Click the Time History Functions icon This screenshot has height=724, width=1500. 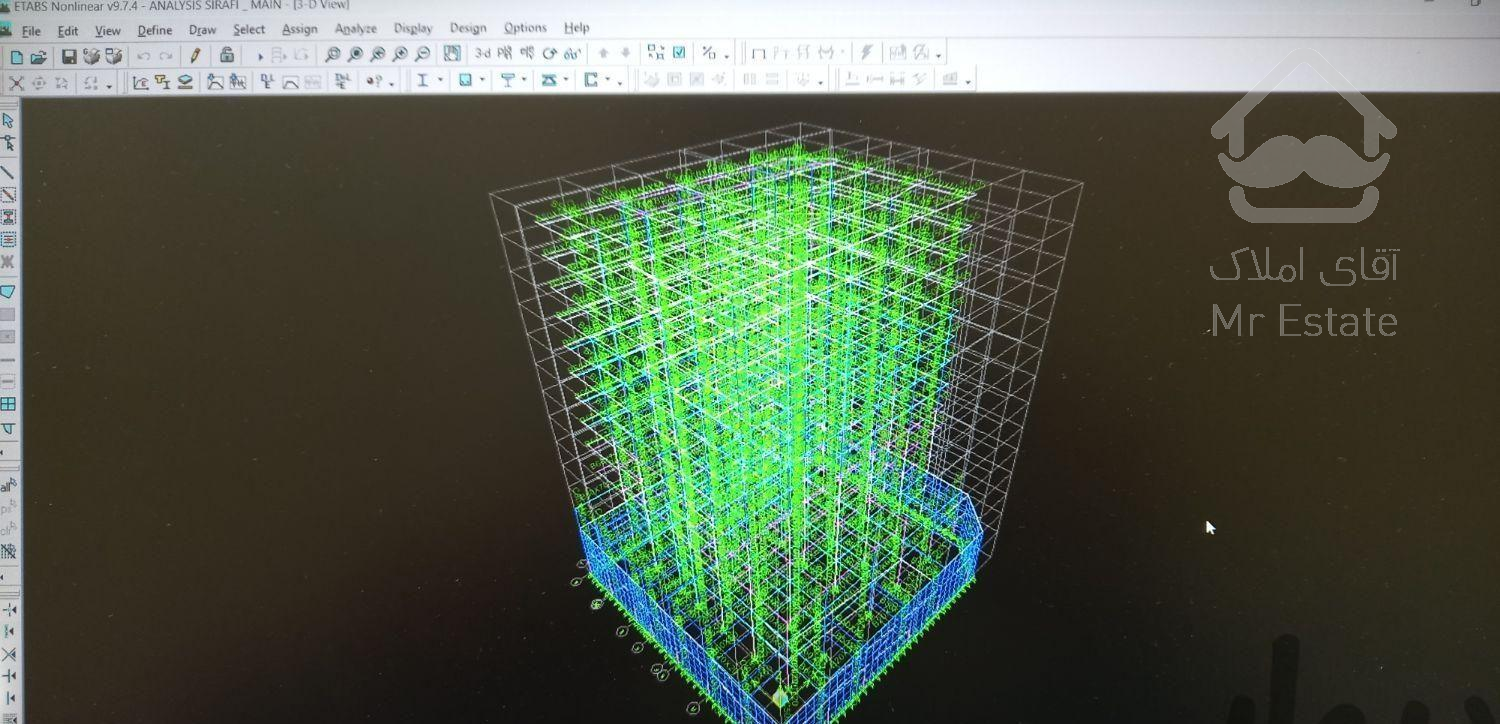coord(238,82)
